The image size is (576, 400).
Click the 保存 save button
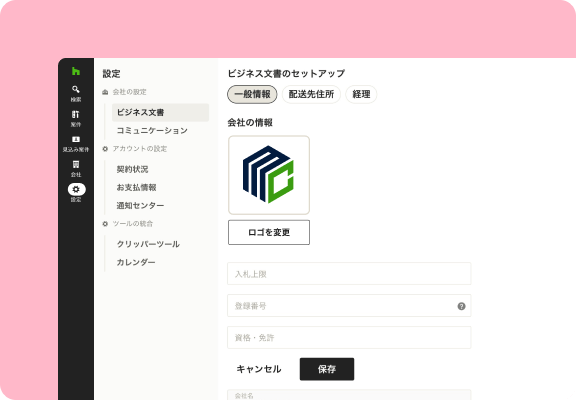click(x=327, y=369)
